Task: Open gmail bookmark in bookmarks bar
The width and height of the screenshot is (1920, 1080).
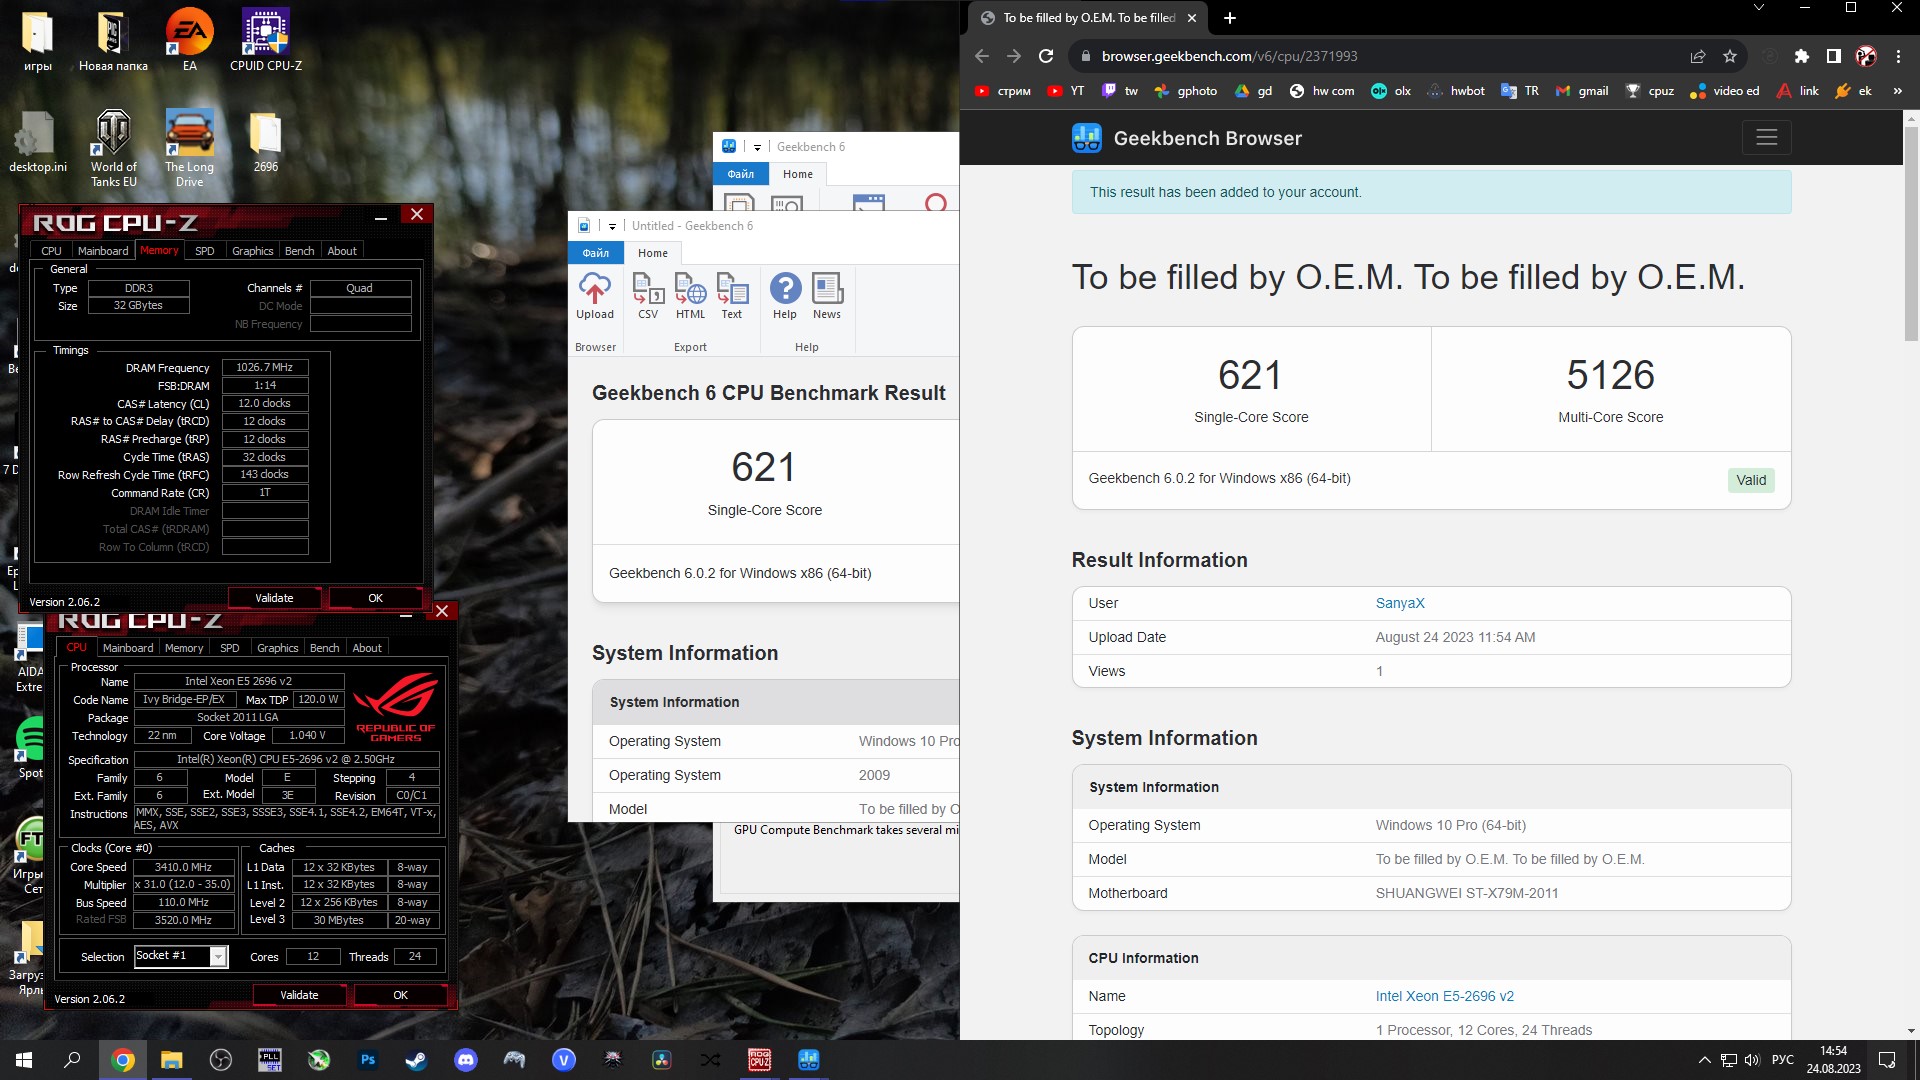Action: tap(1582, 91)
